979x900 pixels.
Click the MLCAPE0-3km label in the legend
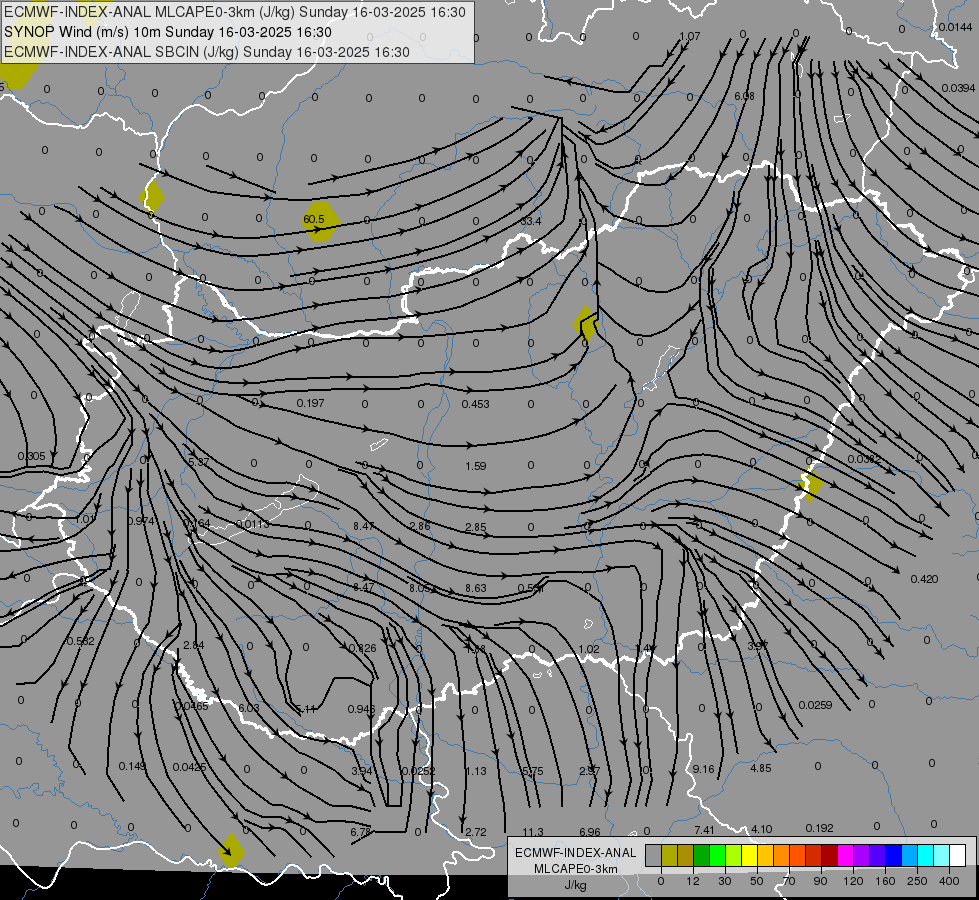(575, 869)
